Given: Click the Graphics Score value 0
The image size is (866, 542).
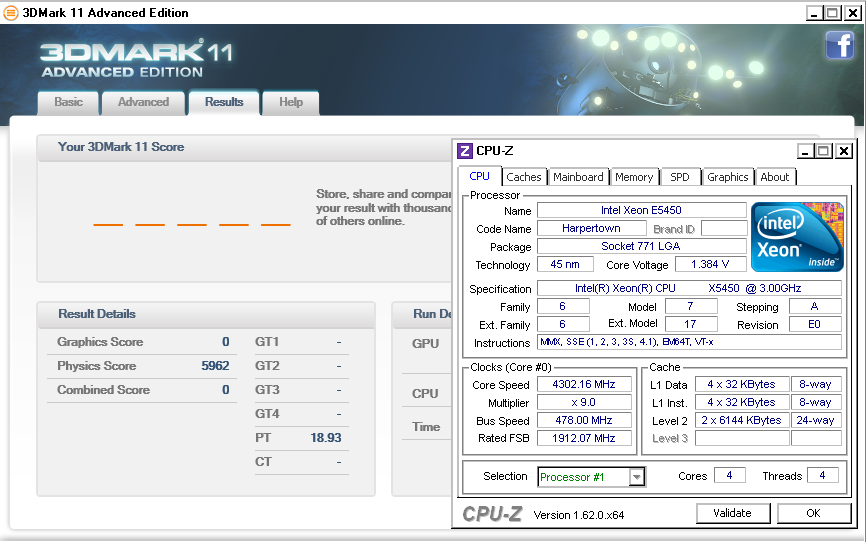Looking at the screenshot, I should pos(225,342).
